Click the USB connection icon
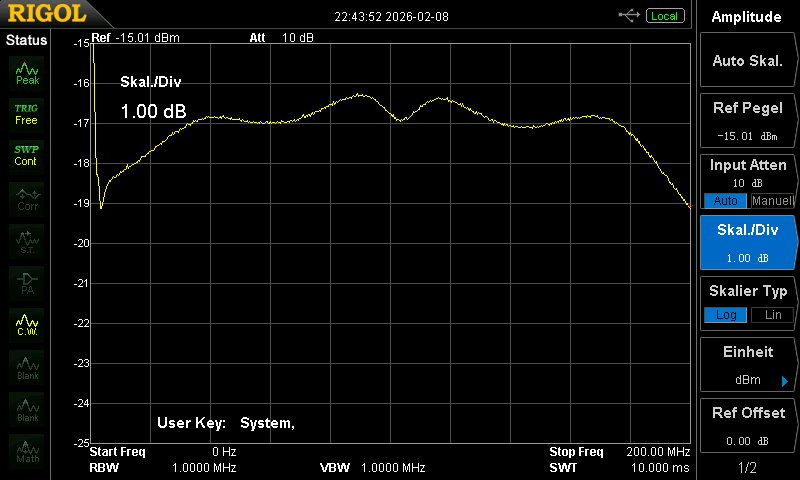800x480 pixels. tap(629, 16)
